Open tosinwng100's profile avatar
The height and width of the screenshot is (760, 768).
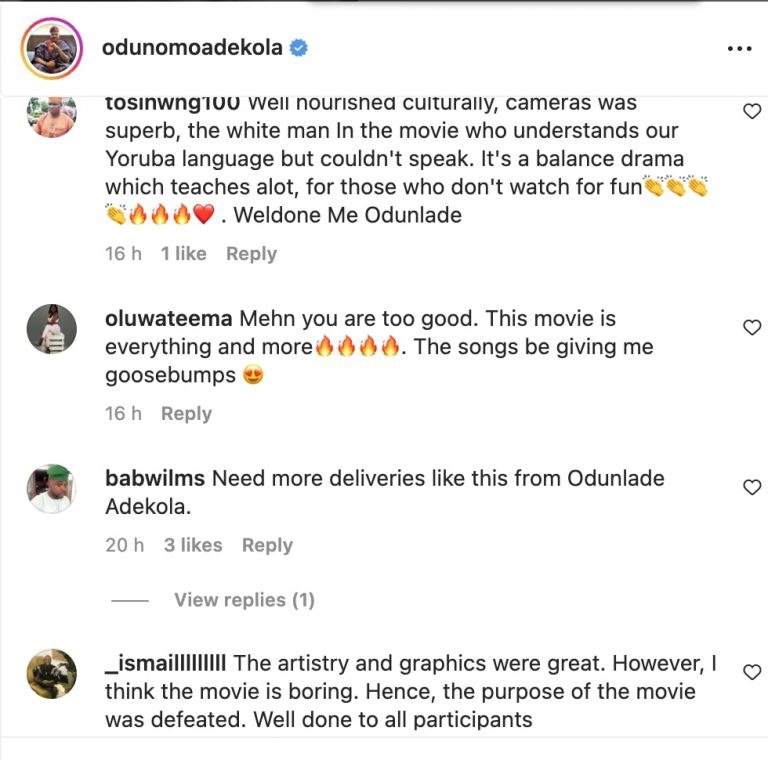51,114
